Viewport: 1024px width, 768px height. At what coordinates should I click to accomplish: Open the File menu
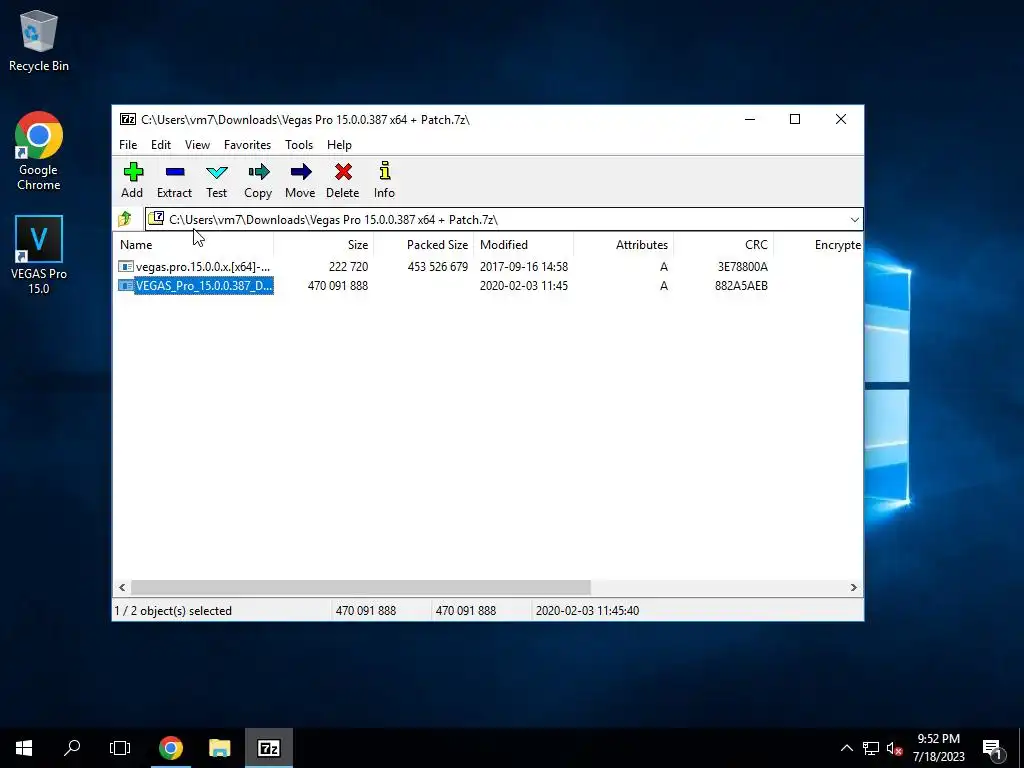point(128,145)
